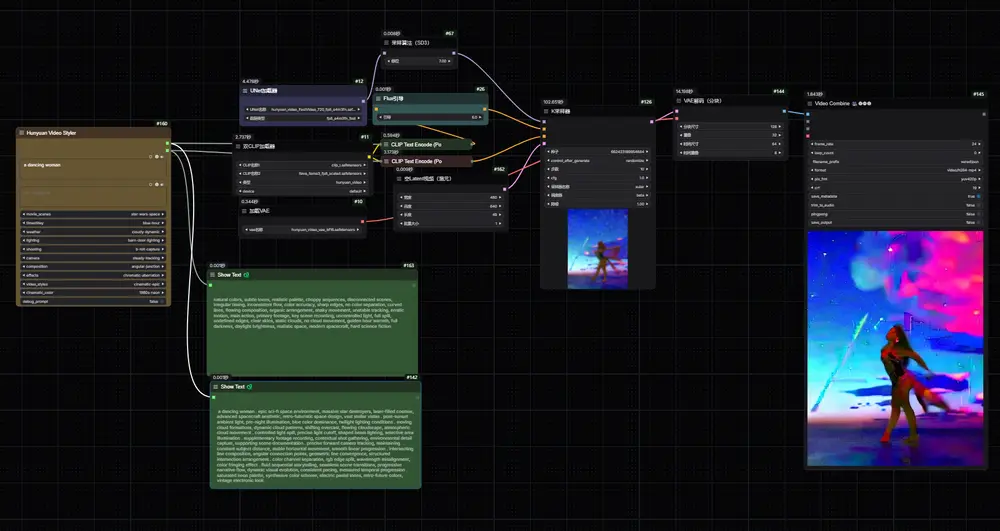1000x531 pixels.
Task: Collapse the Flux guidance node via its header icon
Action: click(378, 99)
